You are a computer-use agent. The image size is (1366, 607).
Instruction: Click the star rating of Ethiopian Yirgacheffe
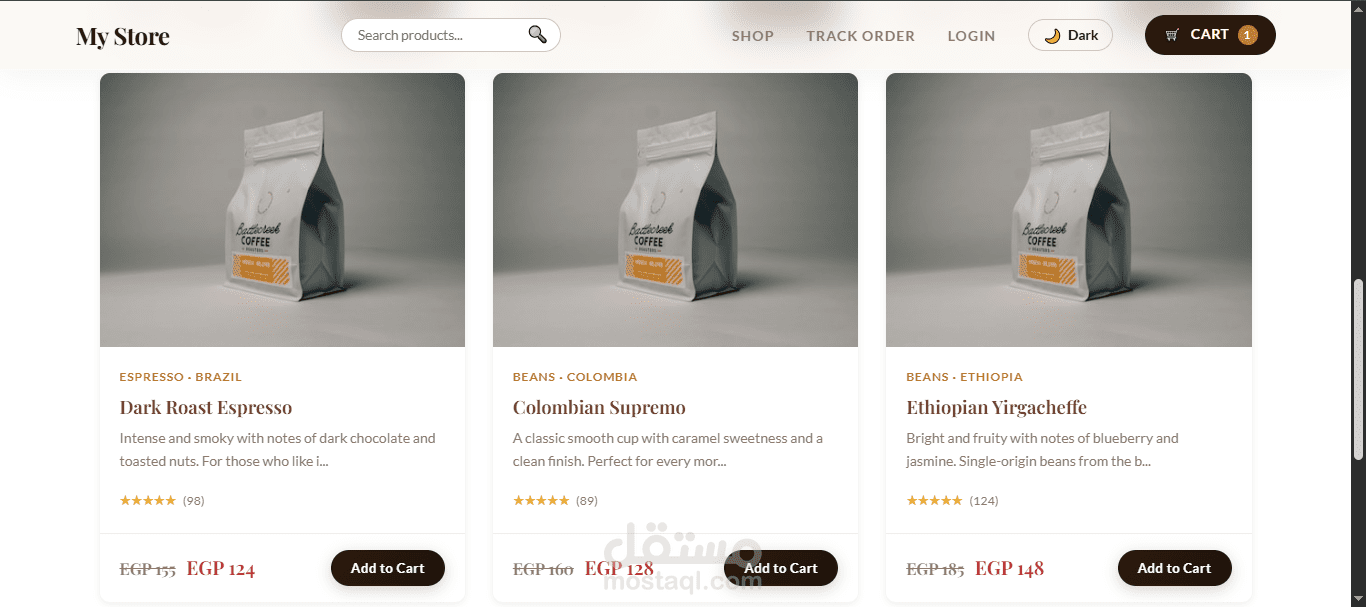[x=934, y=500]
